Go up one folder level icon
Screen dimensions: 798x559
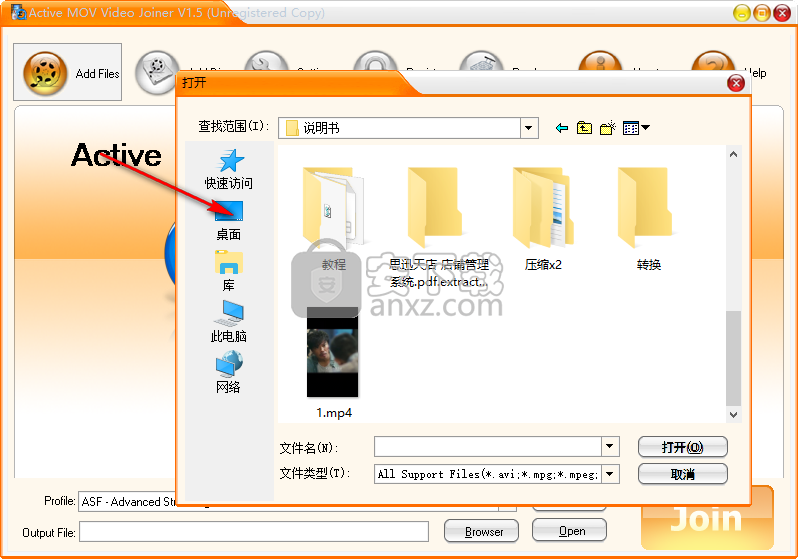coord(584,128)
